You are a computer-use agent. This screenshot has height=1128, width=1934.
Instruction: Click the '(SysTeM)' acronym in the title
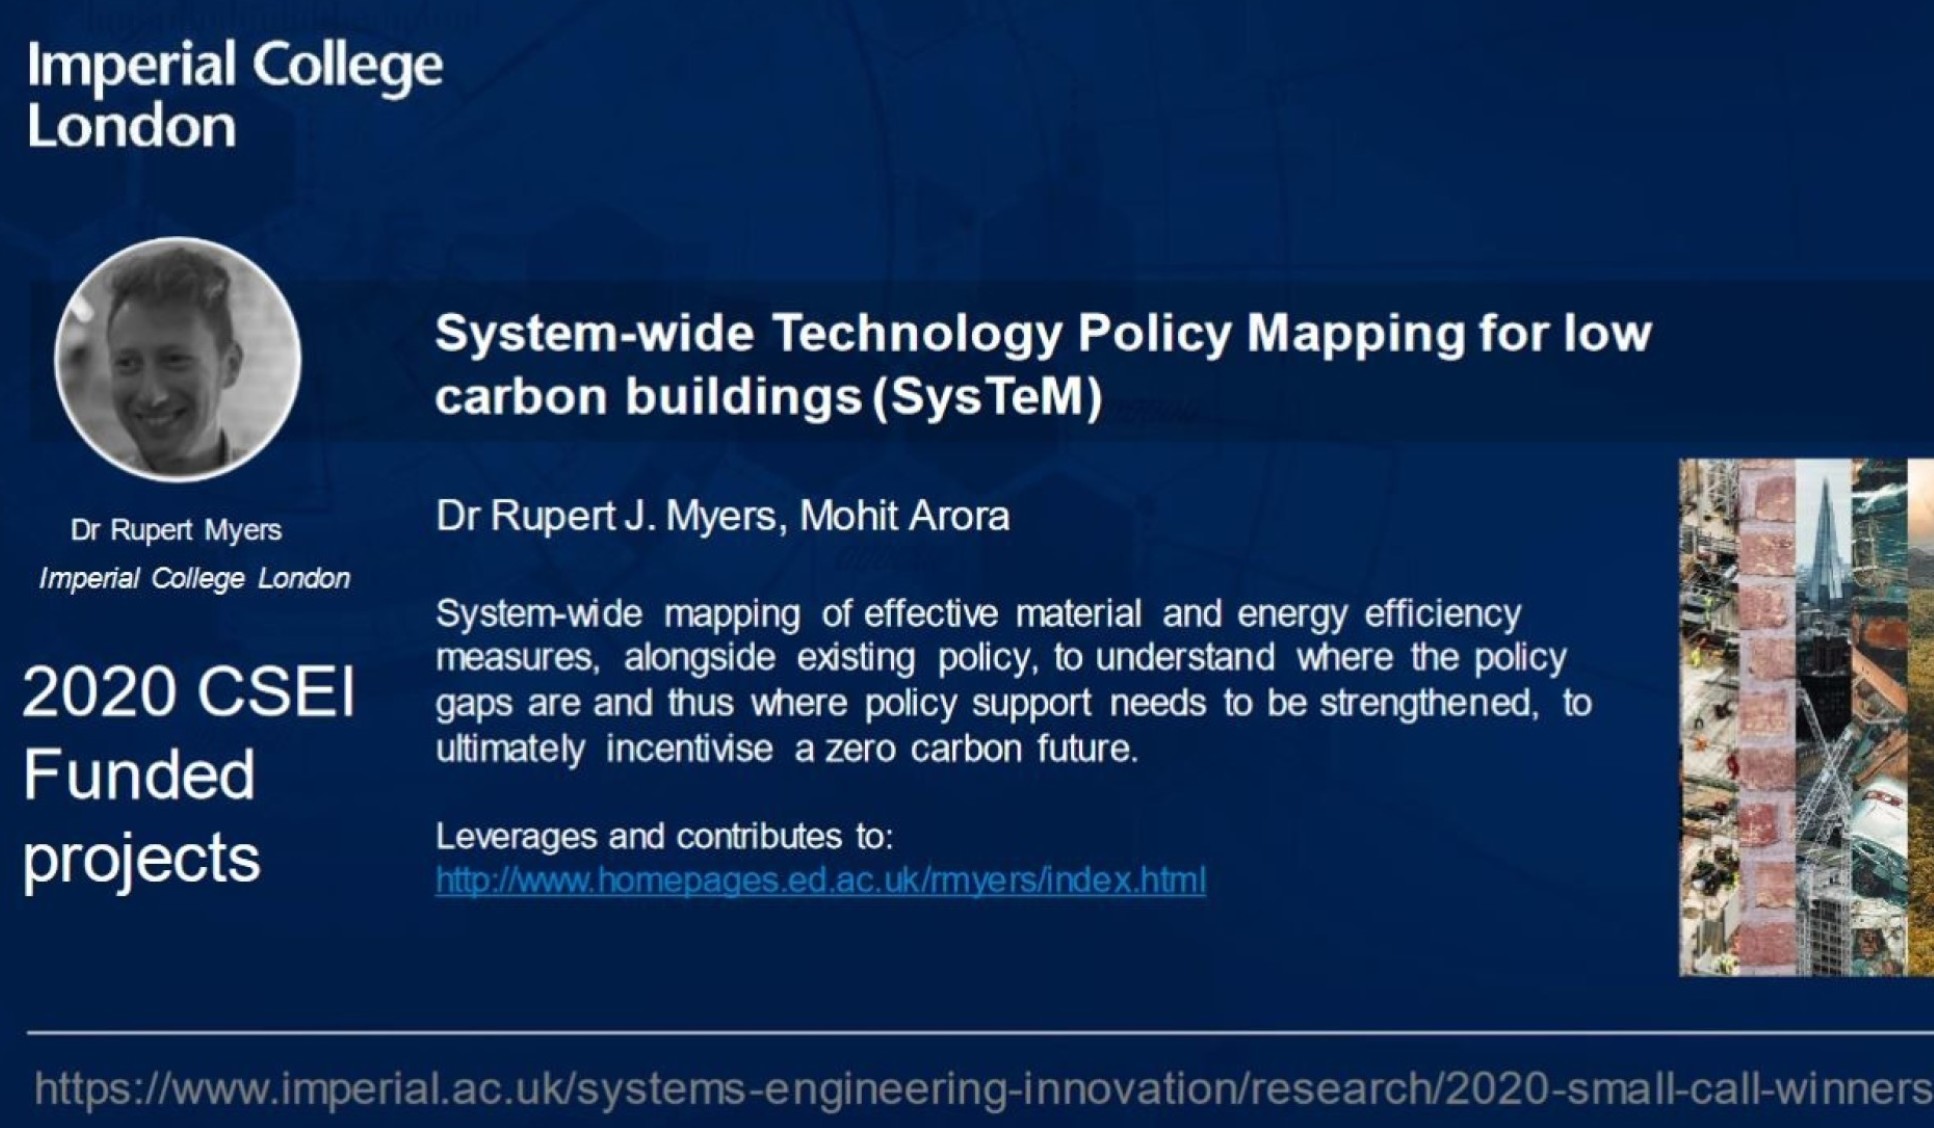[987, 397]
